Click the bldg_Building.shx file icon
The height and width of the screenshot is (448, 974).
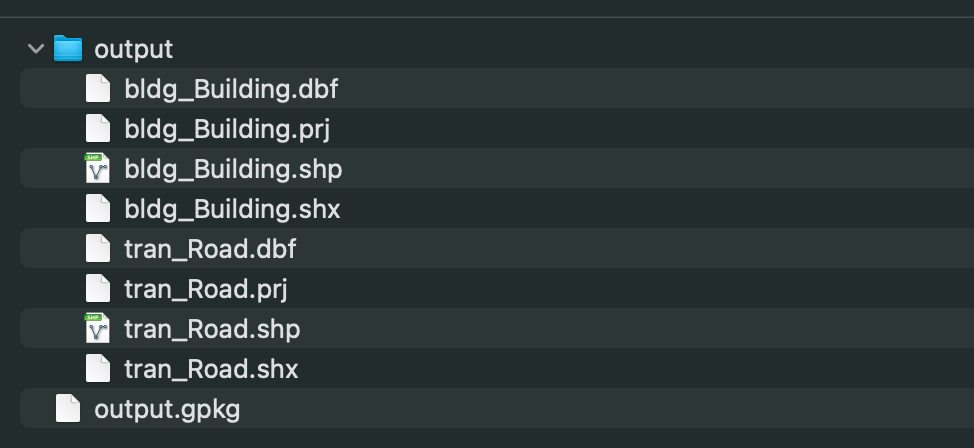pyautogui.click(x=97, y=209)
